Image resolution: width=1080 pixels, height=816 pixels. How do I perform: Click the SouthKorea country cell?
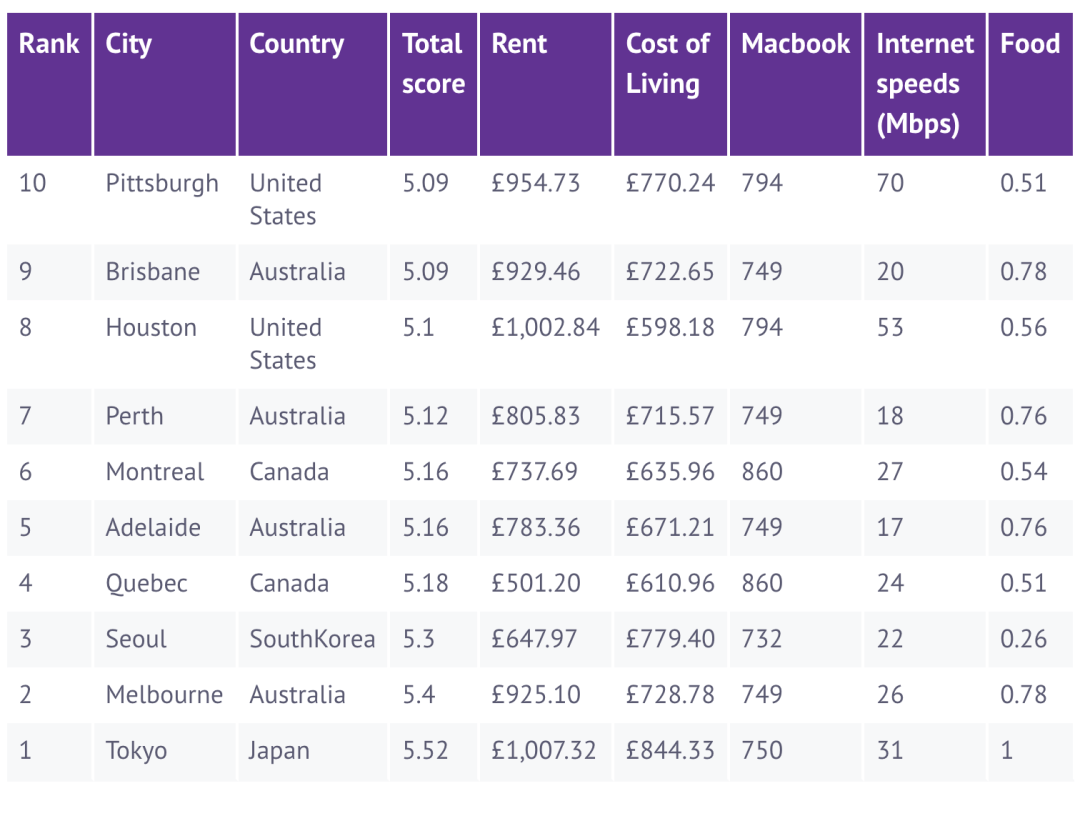click(312, 640)
